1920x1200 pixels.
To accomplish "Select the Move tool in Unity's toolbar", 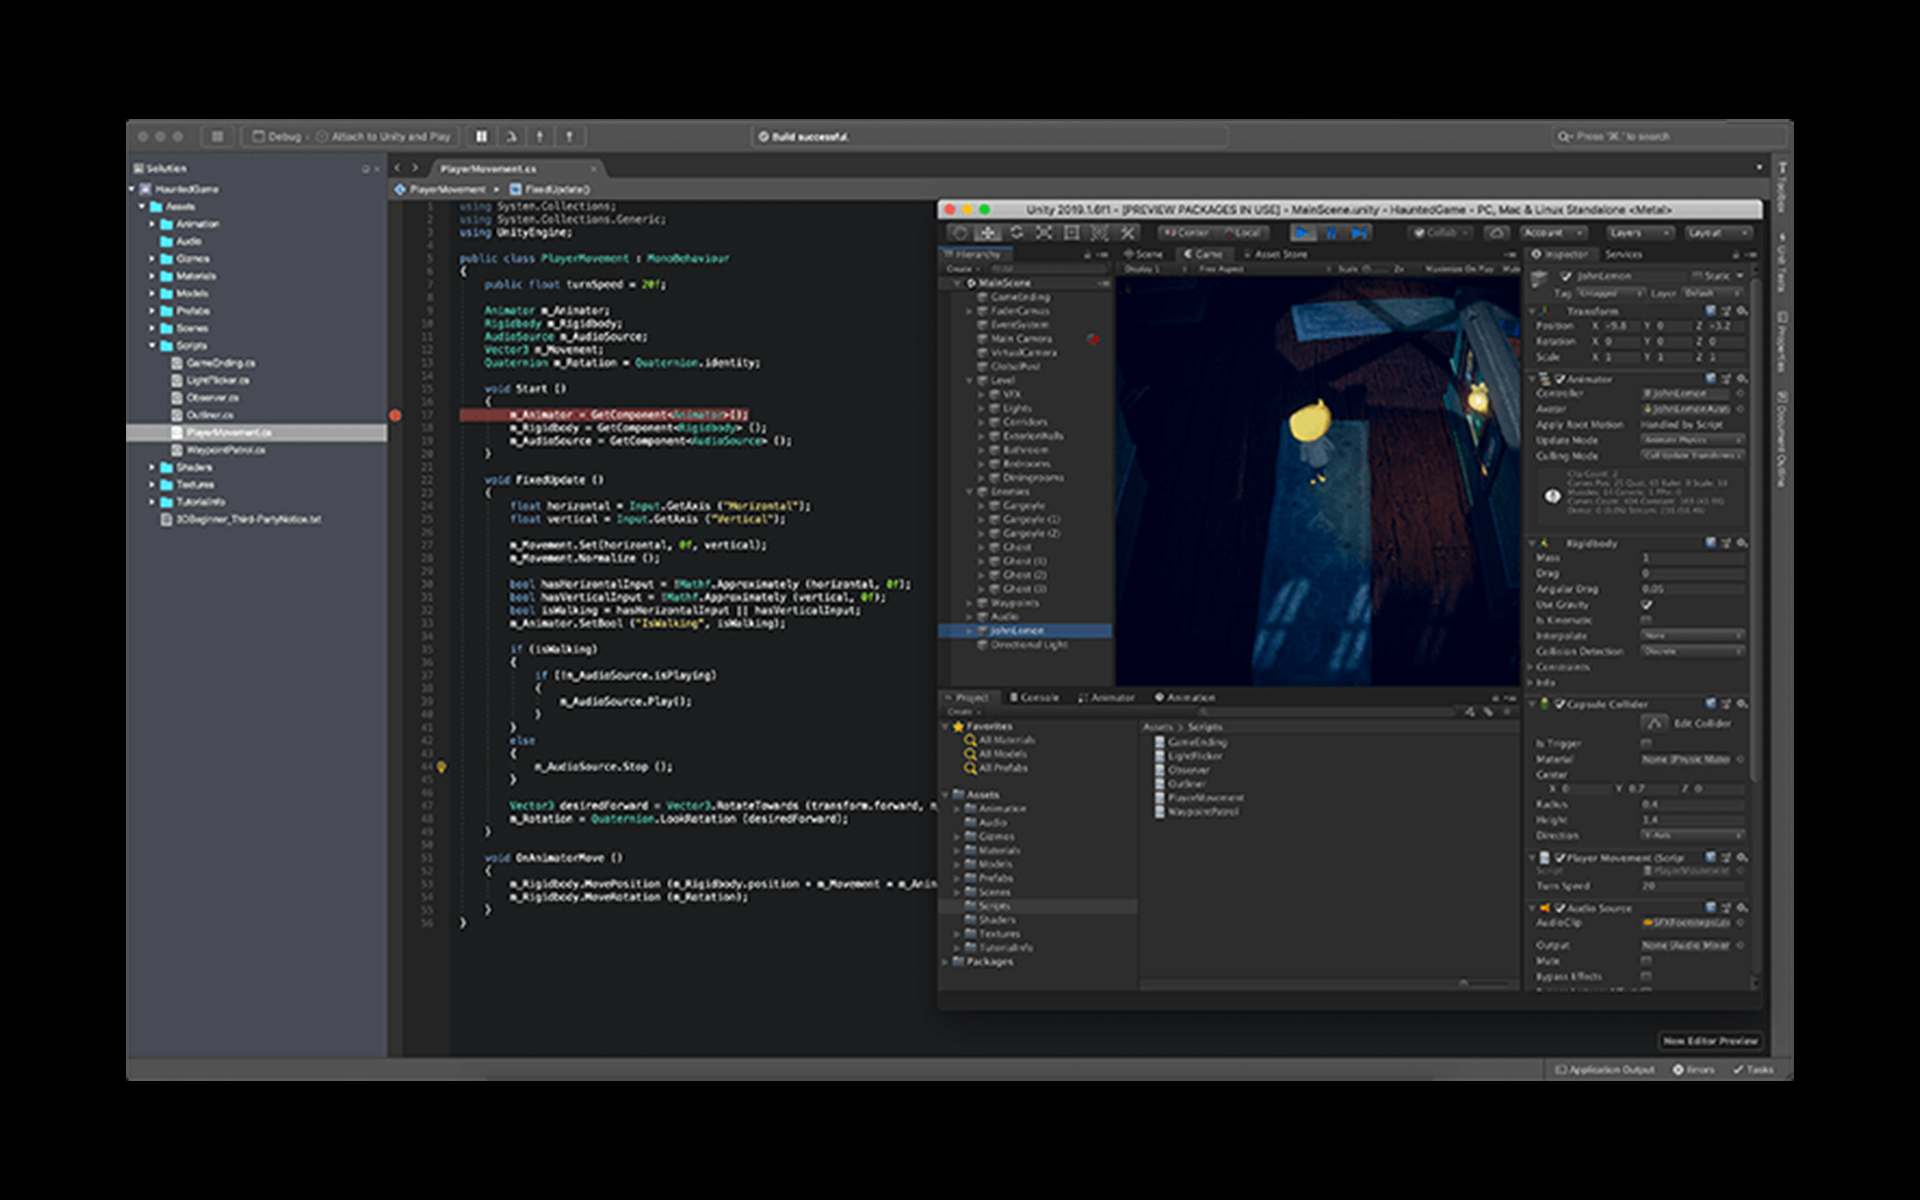I will tap(988, 232).
